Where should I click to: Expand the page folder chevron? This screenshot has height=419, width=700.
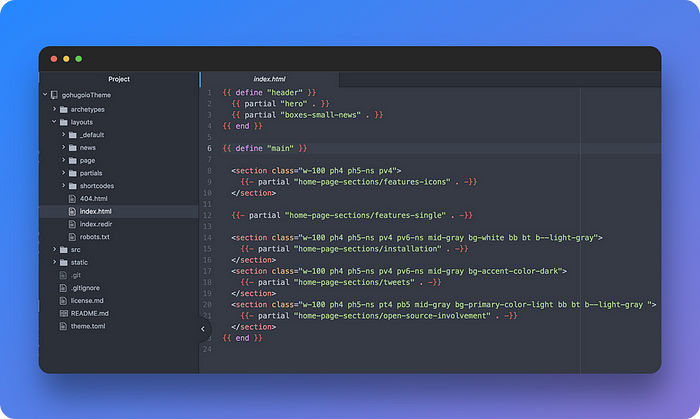(63, 160)
